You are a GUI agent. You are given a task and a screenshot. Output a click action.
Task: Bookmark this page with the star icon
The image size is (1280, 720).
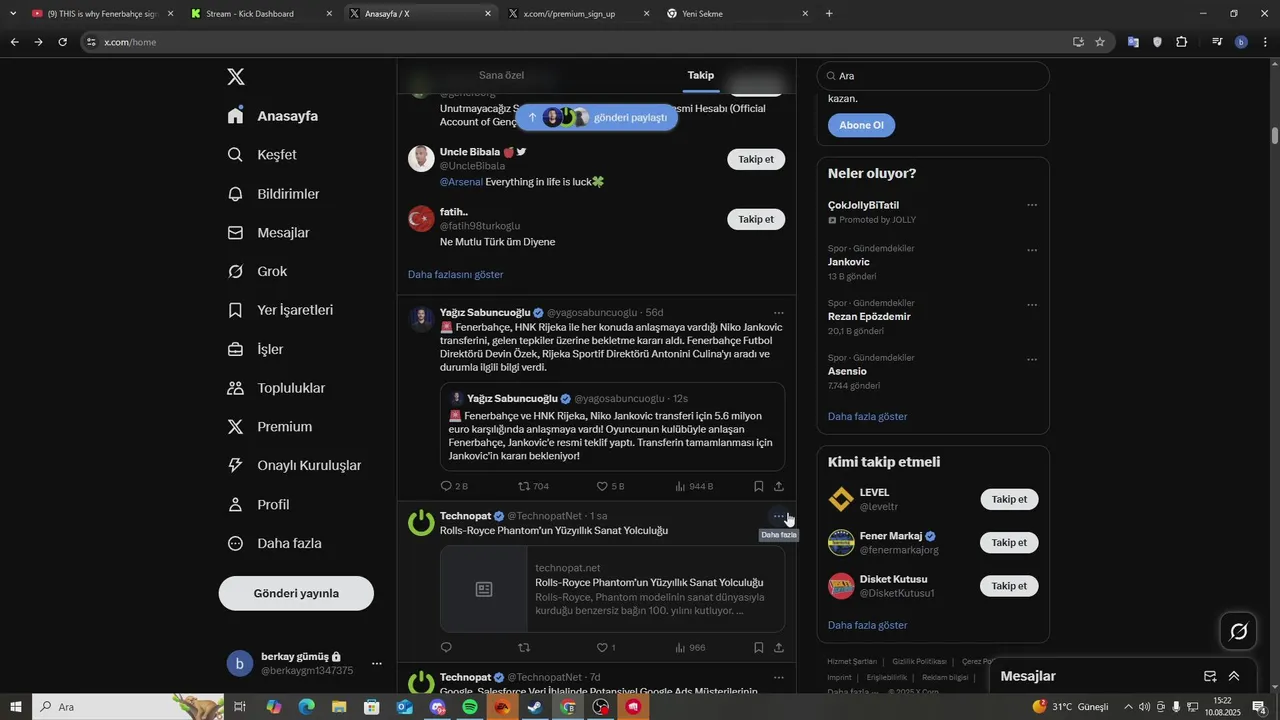tap(1100, 42)
